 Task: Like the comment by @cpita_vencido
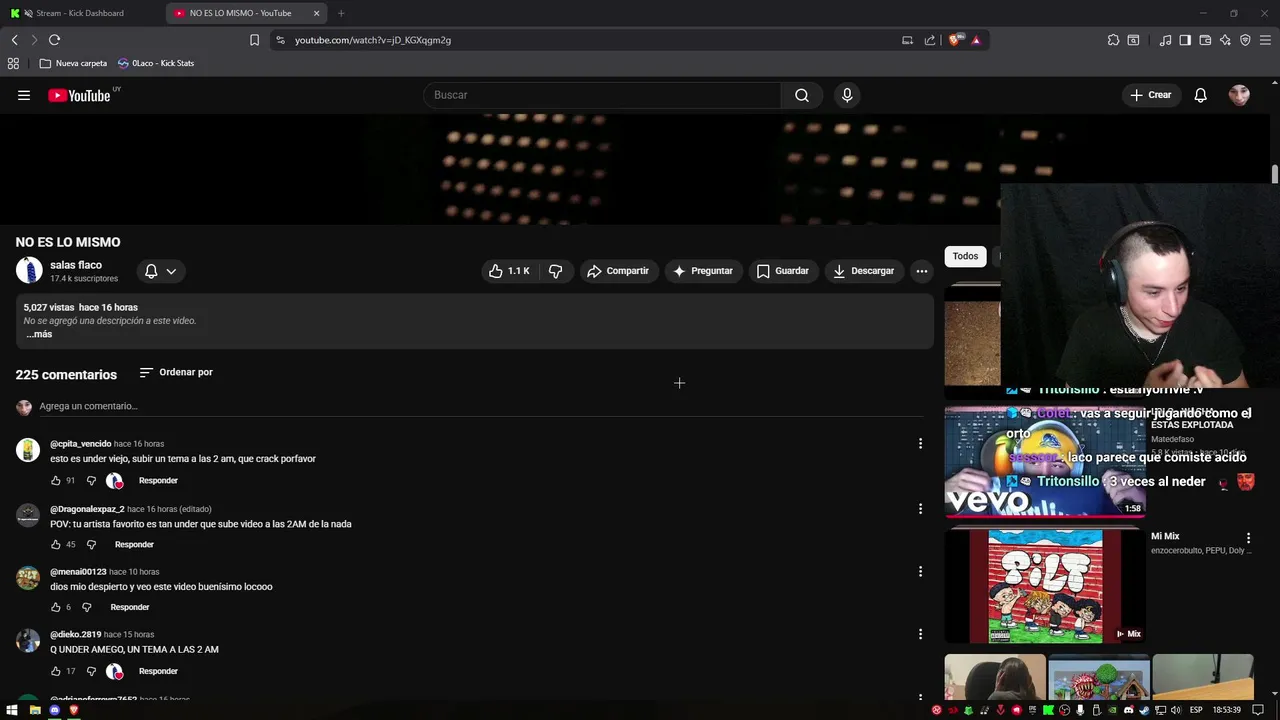tap(56, 481)
